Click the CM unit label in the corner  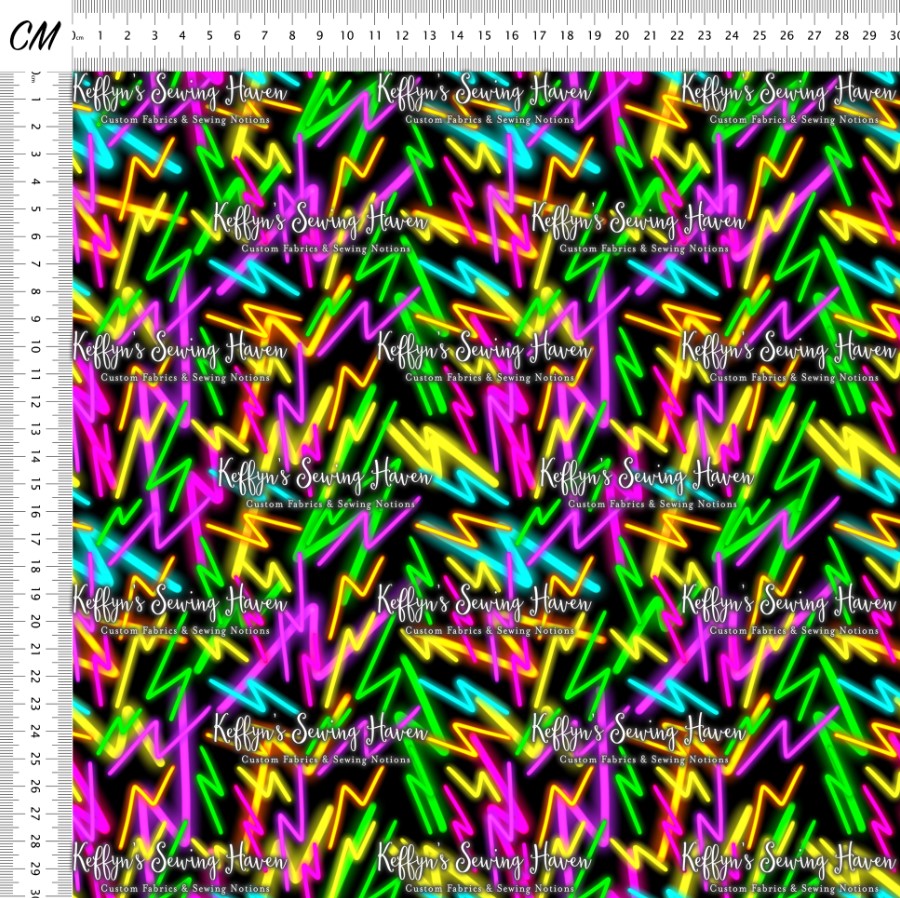(35, 36)
